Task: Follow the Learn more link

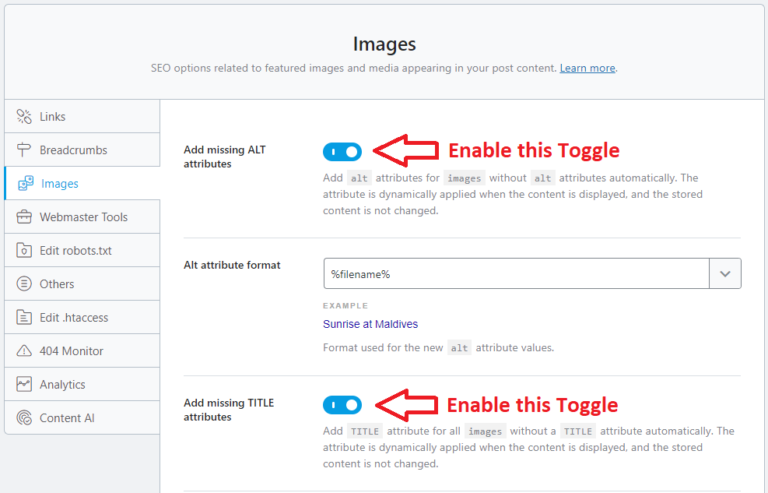Action: point(587,68)
